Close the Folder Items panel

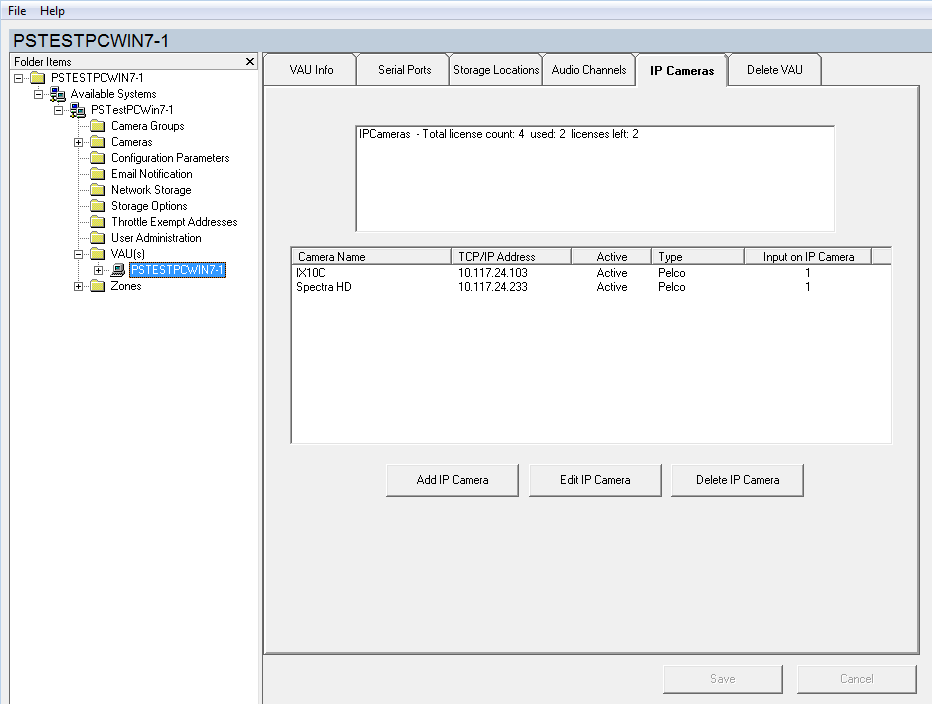[x=250, y=62]
